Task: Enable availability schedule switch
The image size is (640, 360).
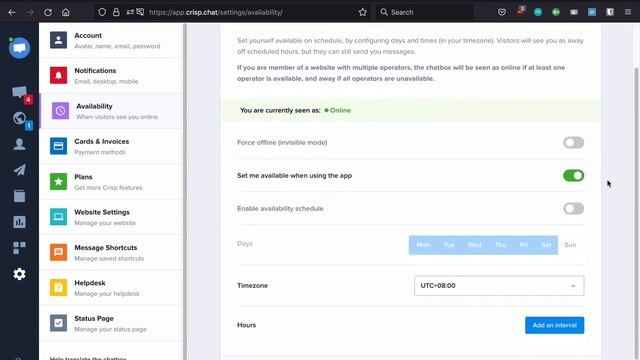Action: click(573, 209)
